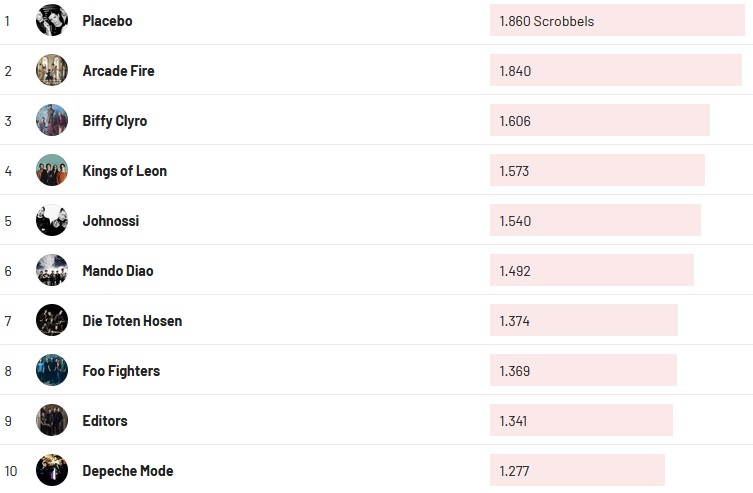
Task: Open the Mando Diao avatar image
Action: (x=52, y=271)
